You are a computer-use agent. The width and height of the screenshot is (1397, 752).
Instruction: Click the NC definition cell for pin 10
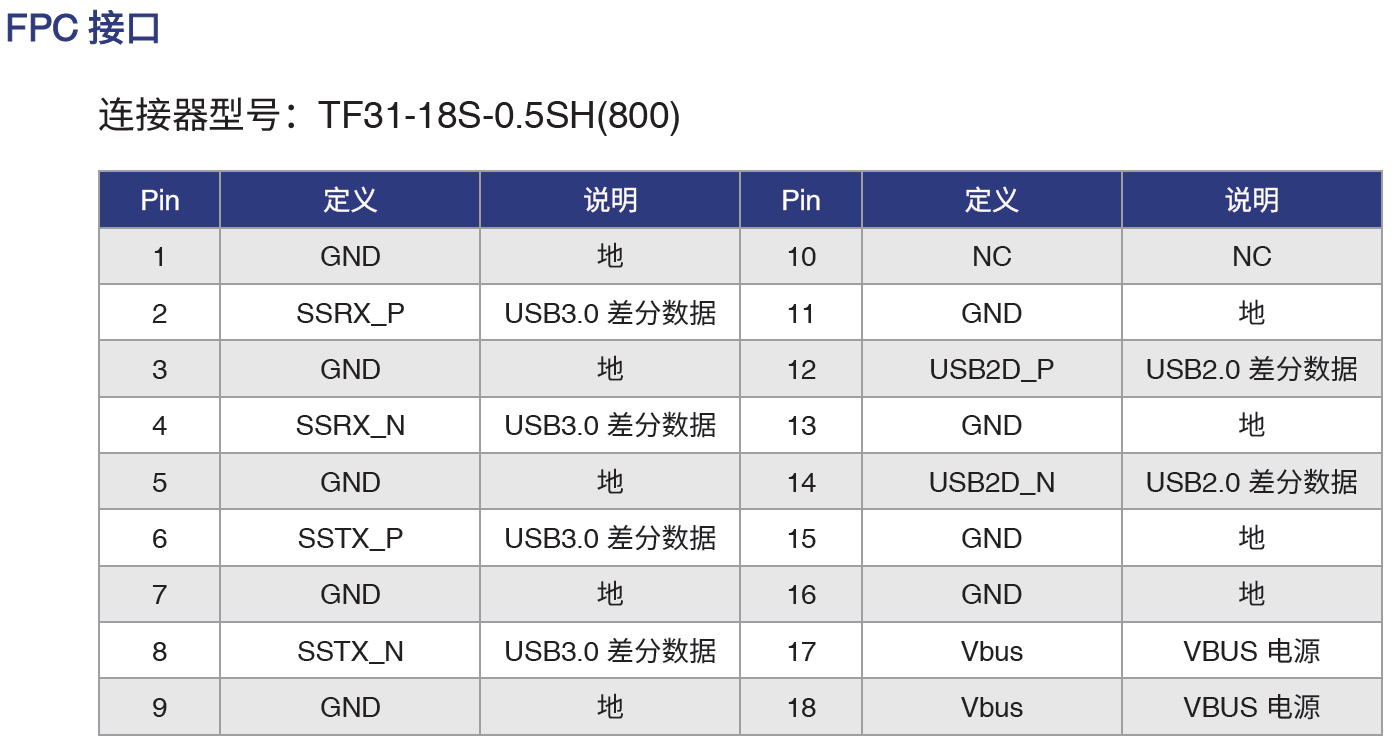pyautogui.click(x=992, y=257)
